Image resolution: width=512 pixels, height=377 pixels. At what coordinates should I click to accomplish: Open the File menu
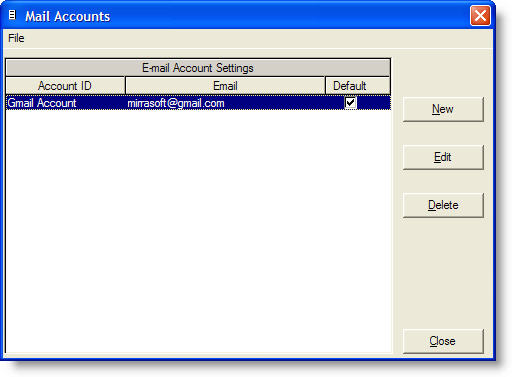click(16, 38)
